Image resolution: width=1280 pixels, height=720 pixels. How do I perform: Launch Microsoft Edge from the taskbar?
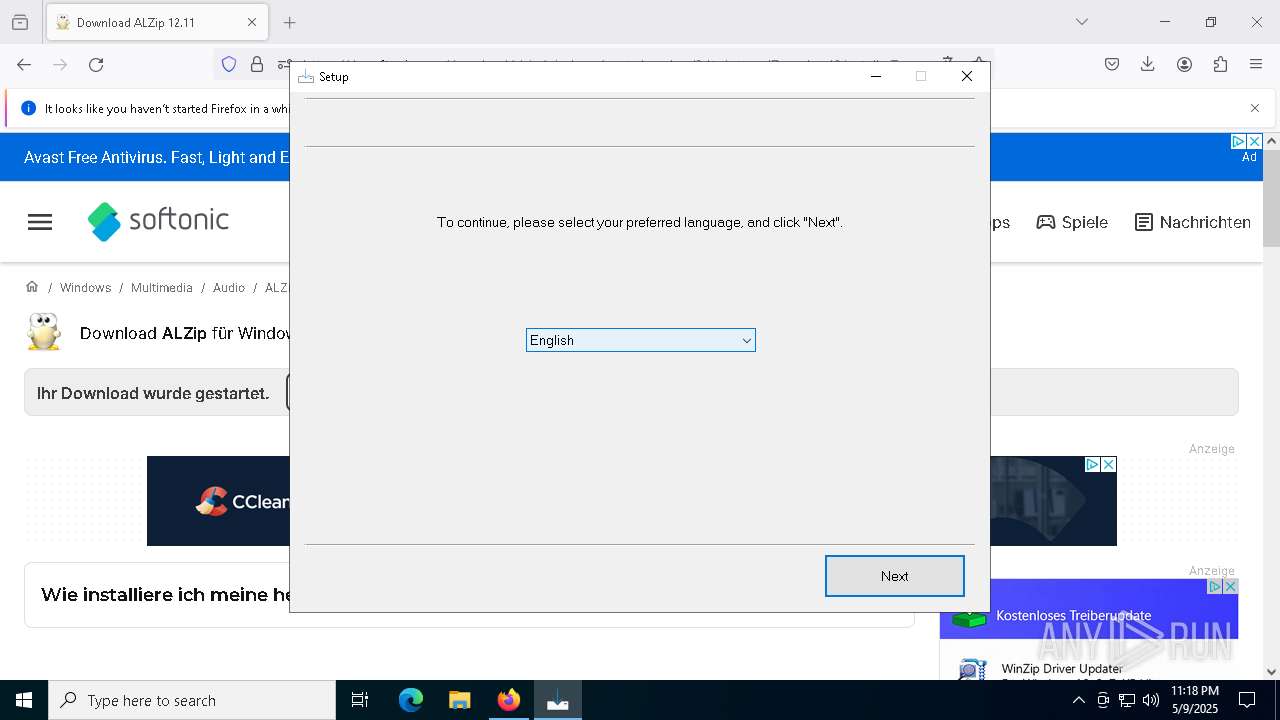pyautogui.click(x=411, y=700)
